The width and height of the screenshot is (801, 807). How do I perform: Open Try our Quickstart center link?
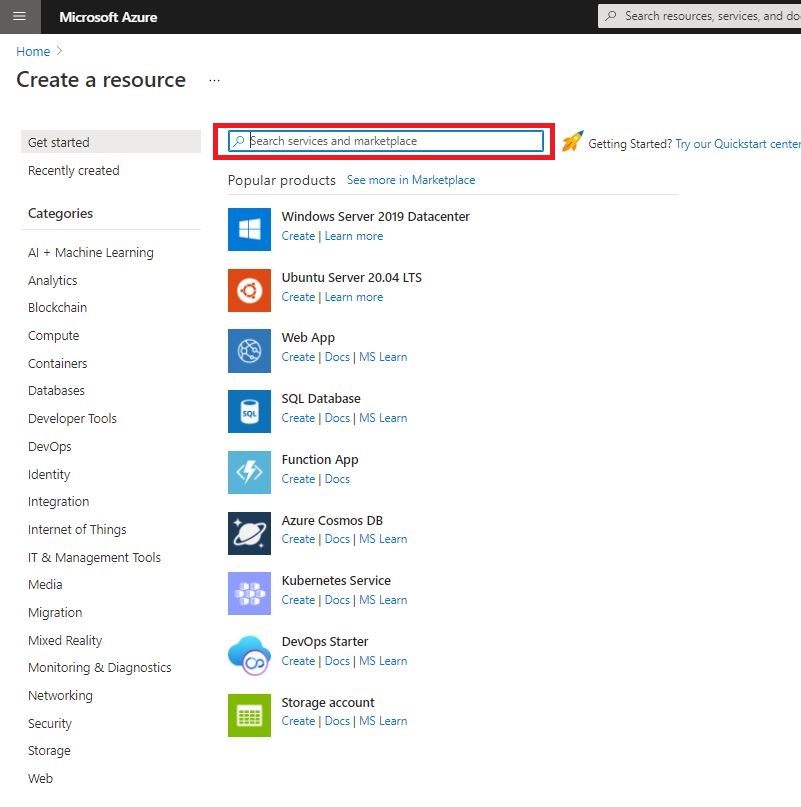pyautogui.click(x=738, y=144)
